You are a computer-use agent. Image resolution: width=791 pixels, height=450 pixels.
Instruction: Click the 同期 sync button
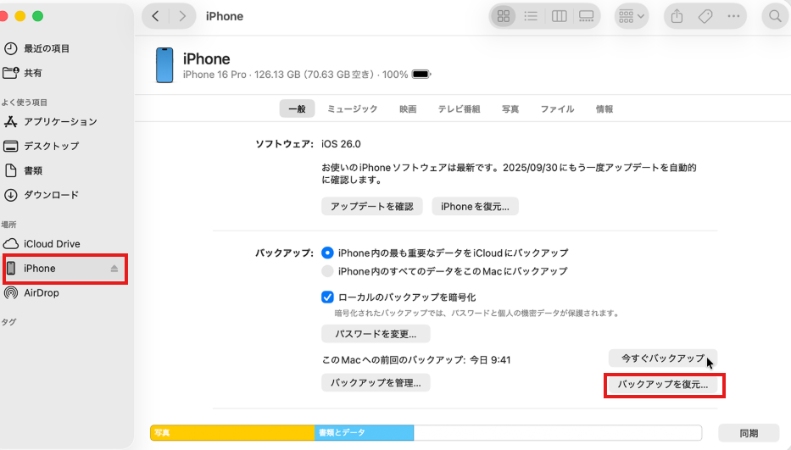tap(749, 433)
